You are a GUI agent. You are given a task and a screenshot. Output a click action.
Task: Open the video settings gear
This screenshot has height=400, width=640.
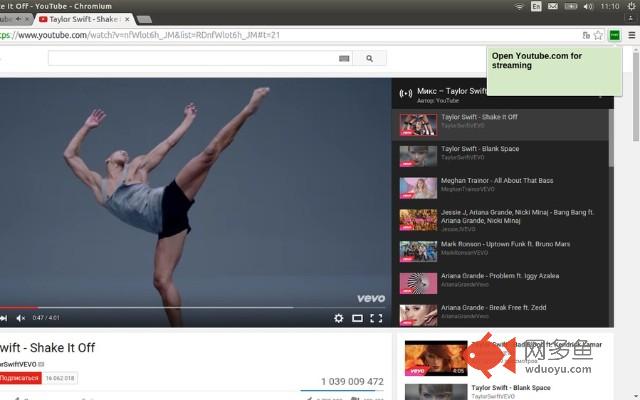click(x=338, y=318)
